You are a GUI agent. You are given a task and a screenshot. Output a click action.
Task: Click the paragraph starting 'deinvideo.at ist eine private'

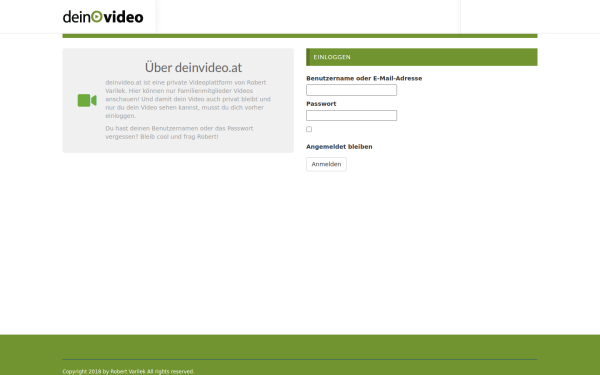pyautogui.click(x=188, y=99)
